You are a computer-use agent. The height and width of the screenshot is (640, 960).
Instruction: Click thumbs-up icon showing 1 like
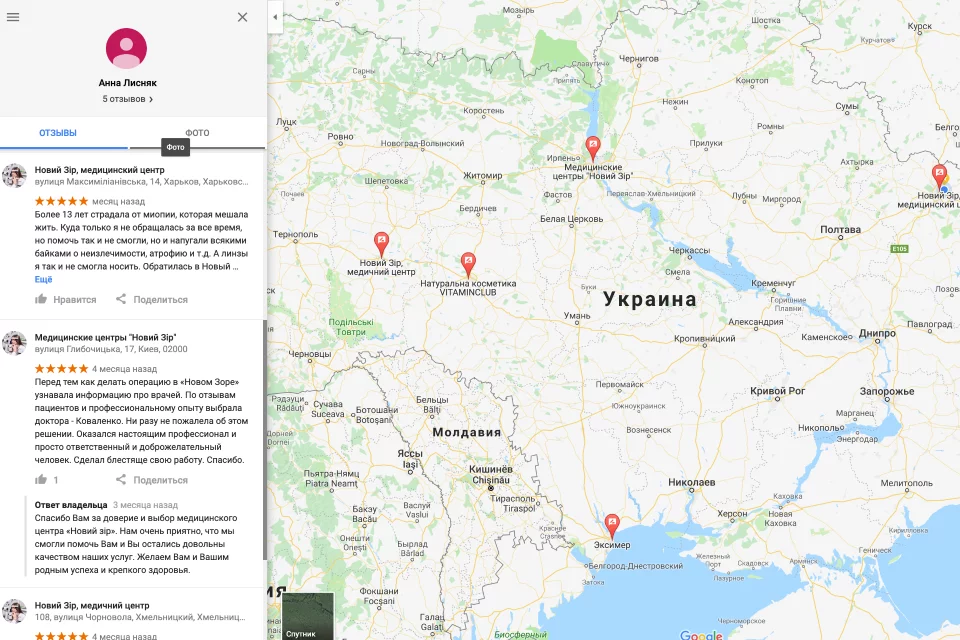(x=41, y=480)
